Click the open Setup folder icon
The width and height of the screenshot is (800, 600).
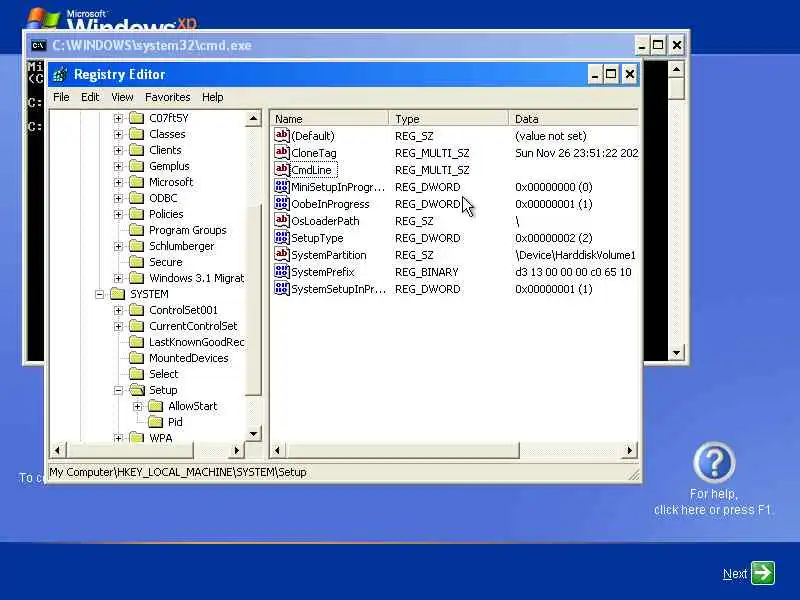[137, 390]
